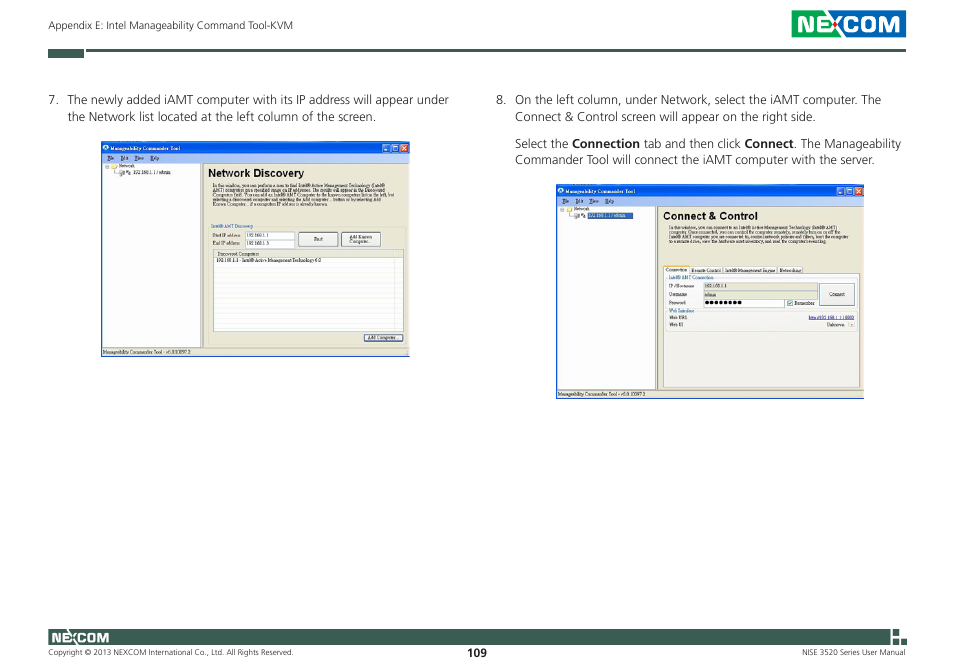Click Network folder icon in Connect & Control window
The width and height of the screenshot is (954, 672).
coord(569,209)
